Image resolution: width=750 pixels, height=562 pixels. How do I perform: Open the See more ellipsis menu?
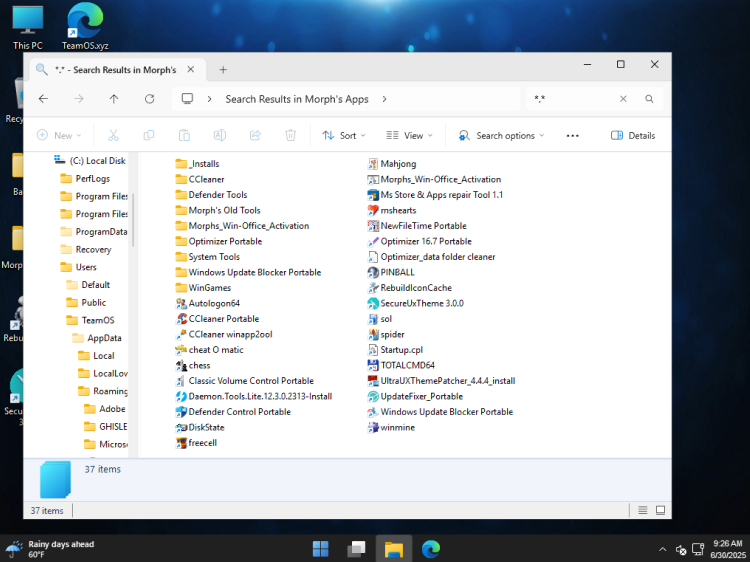573,135
